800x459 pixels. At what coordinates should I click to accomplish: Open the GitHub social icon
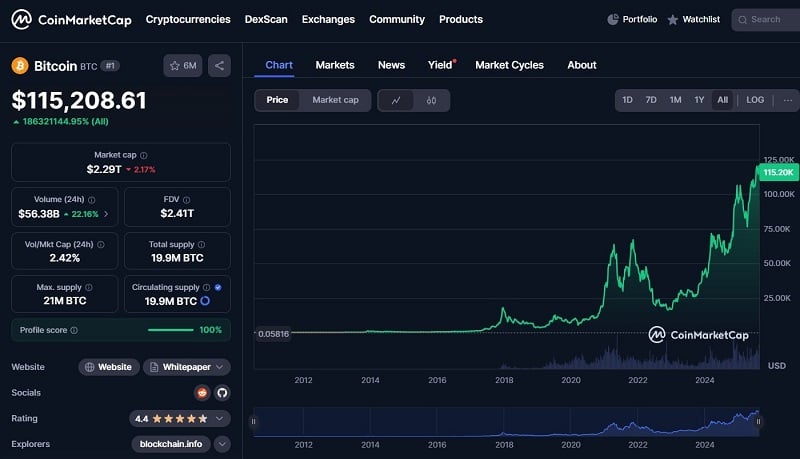tap(222, 393)
